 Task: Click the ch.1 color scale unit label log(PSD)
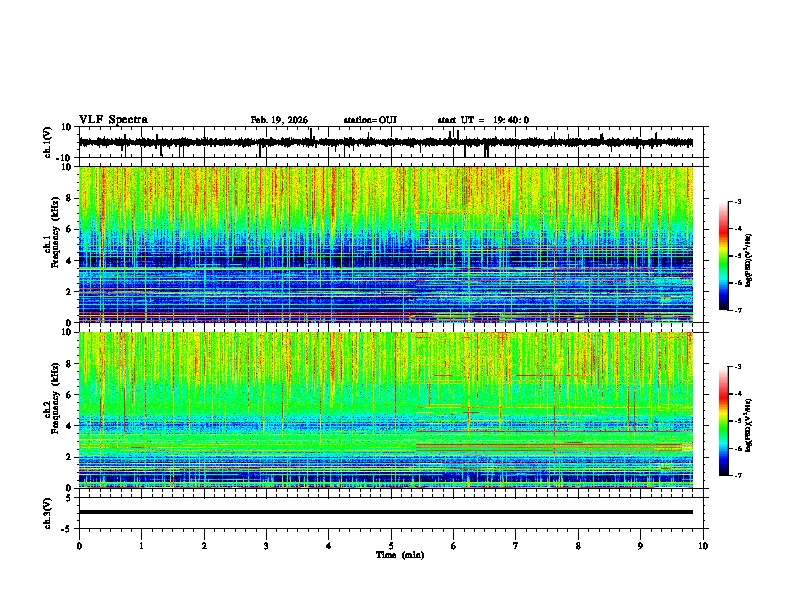(749, 261)
